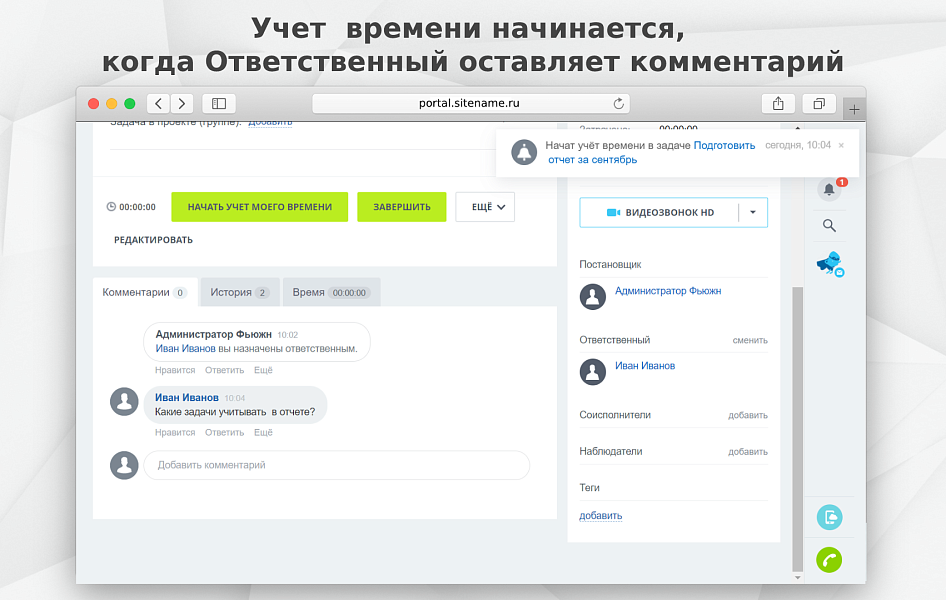Open the notification avatar icon in the popup
Image resolution: width=946 pixels, height=600 pixels.
(x=524, y=152)
